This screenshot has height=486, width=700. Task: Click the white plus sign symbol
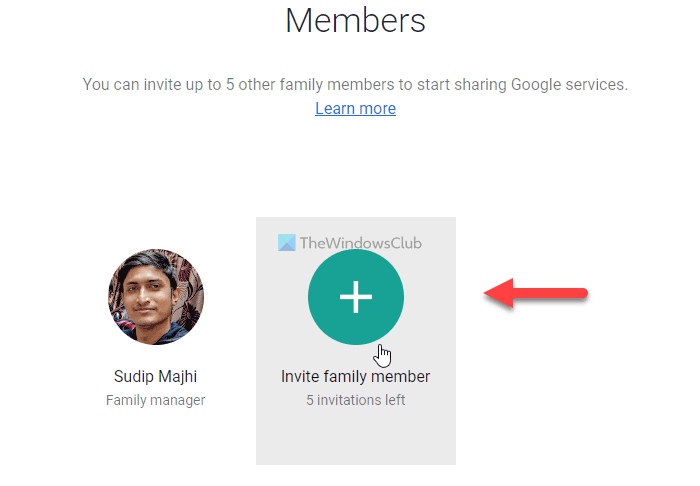(x=356, y=297)
